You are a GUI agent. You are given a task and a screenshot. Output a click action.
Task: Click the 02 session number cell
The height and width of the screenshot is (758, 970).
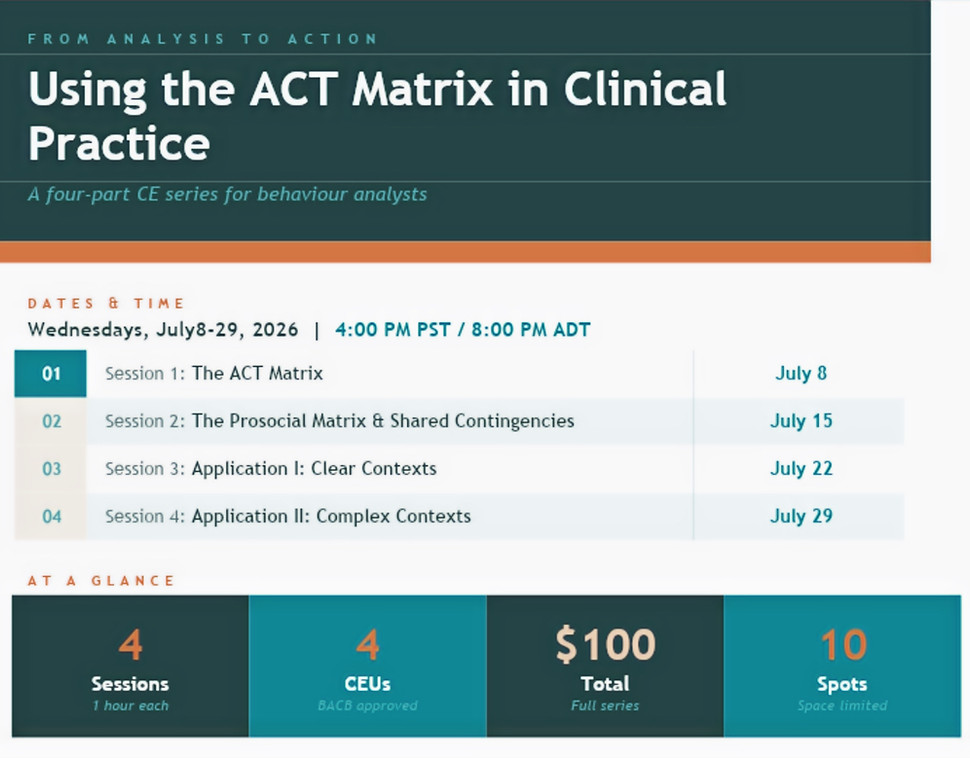[x=51, y=421]
